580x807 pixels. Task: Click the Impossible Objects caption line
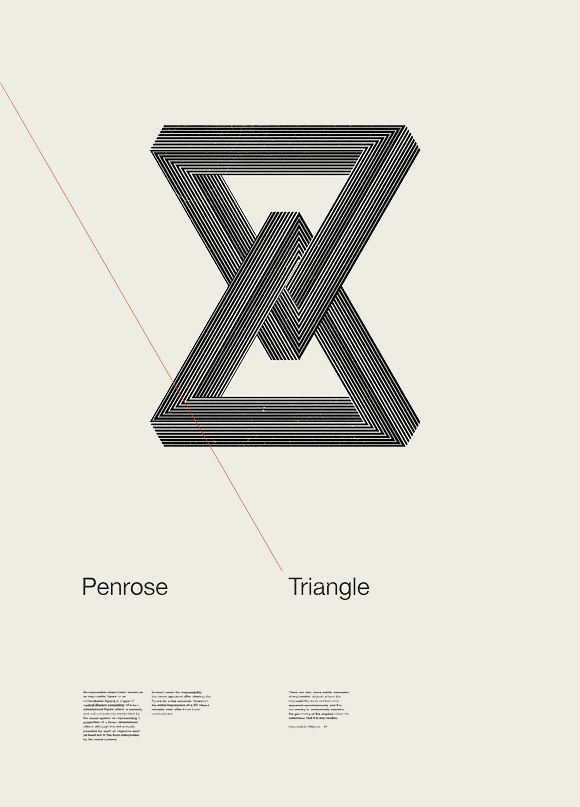click(x=308, y=727)
